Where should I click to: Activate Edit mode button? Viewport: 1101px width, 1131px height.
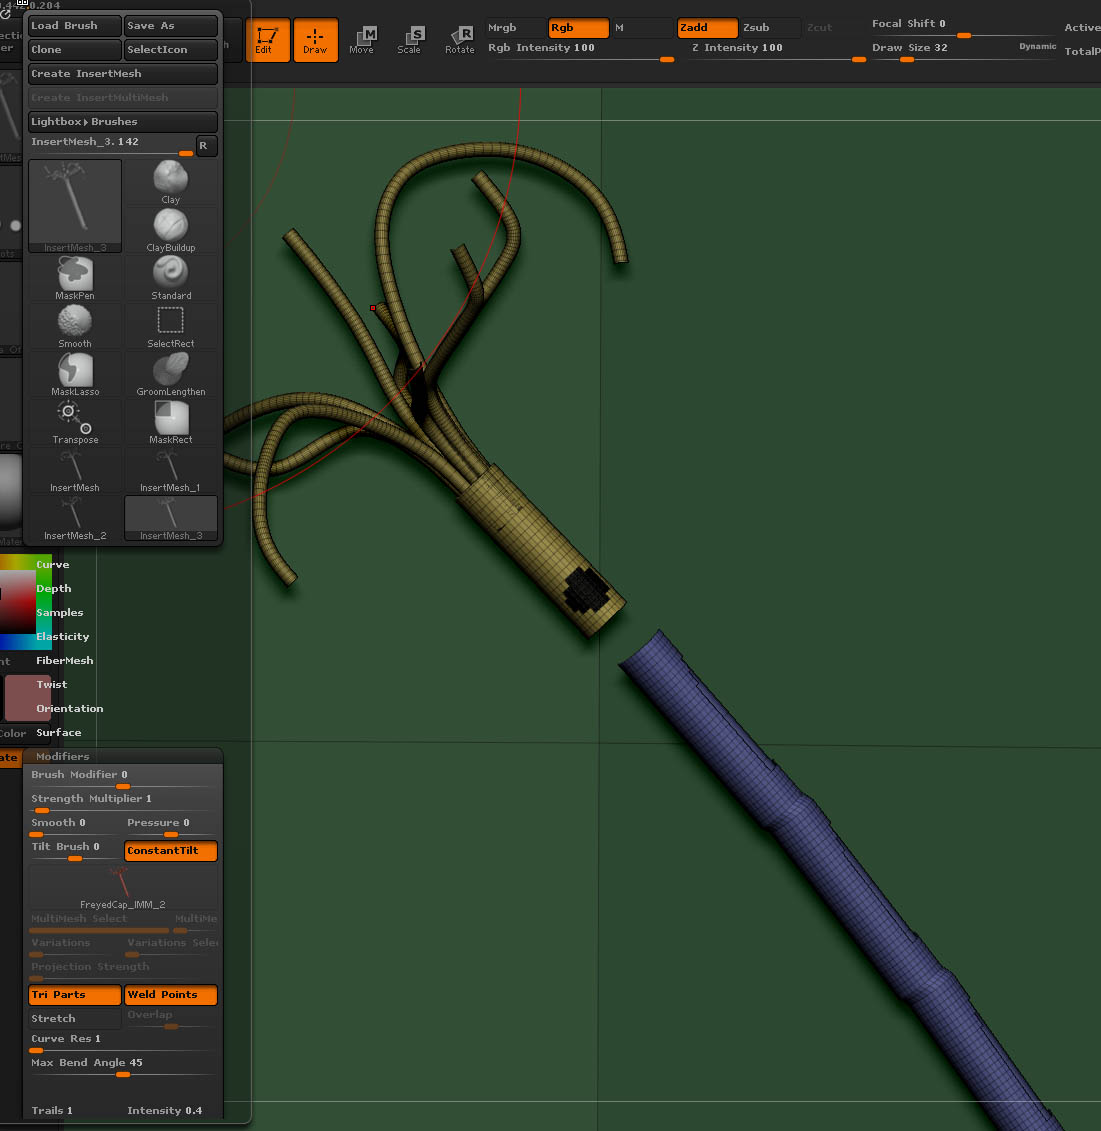click(x=268, y=40)
